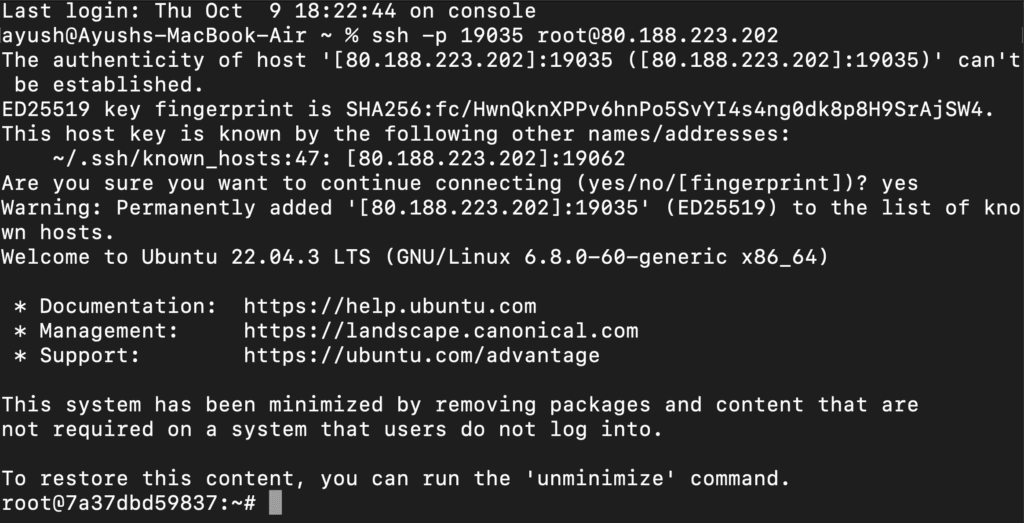Click the block cursor at root prompt
1024x523 pixels.
click(276, 502)
